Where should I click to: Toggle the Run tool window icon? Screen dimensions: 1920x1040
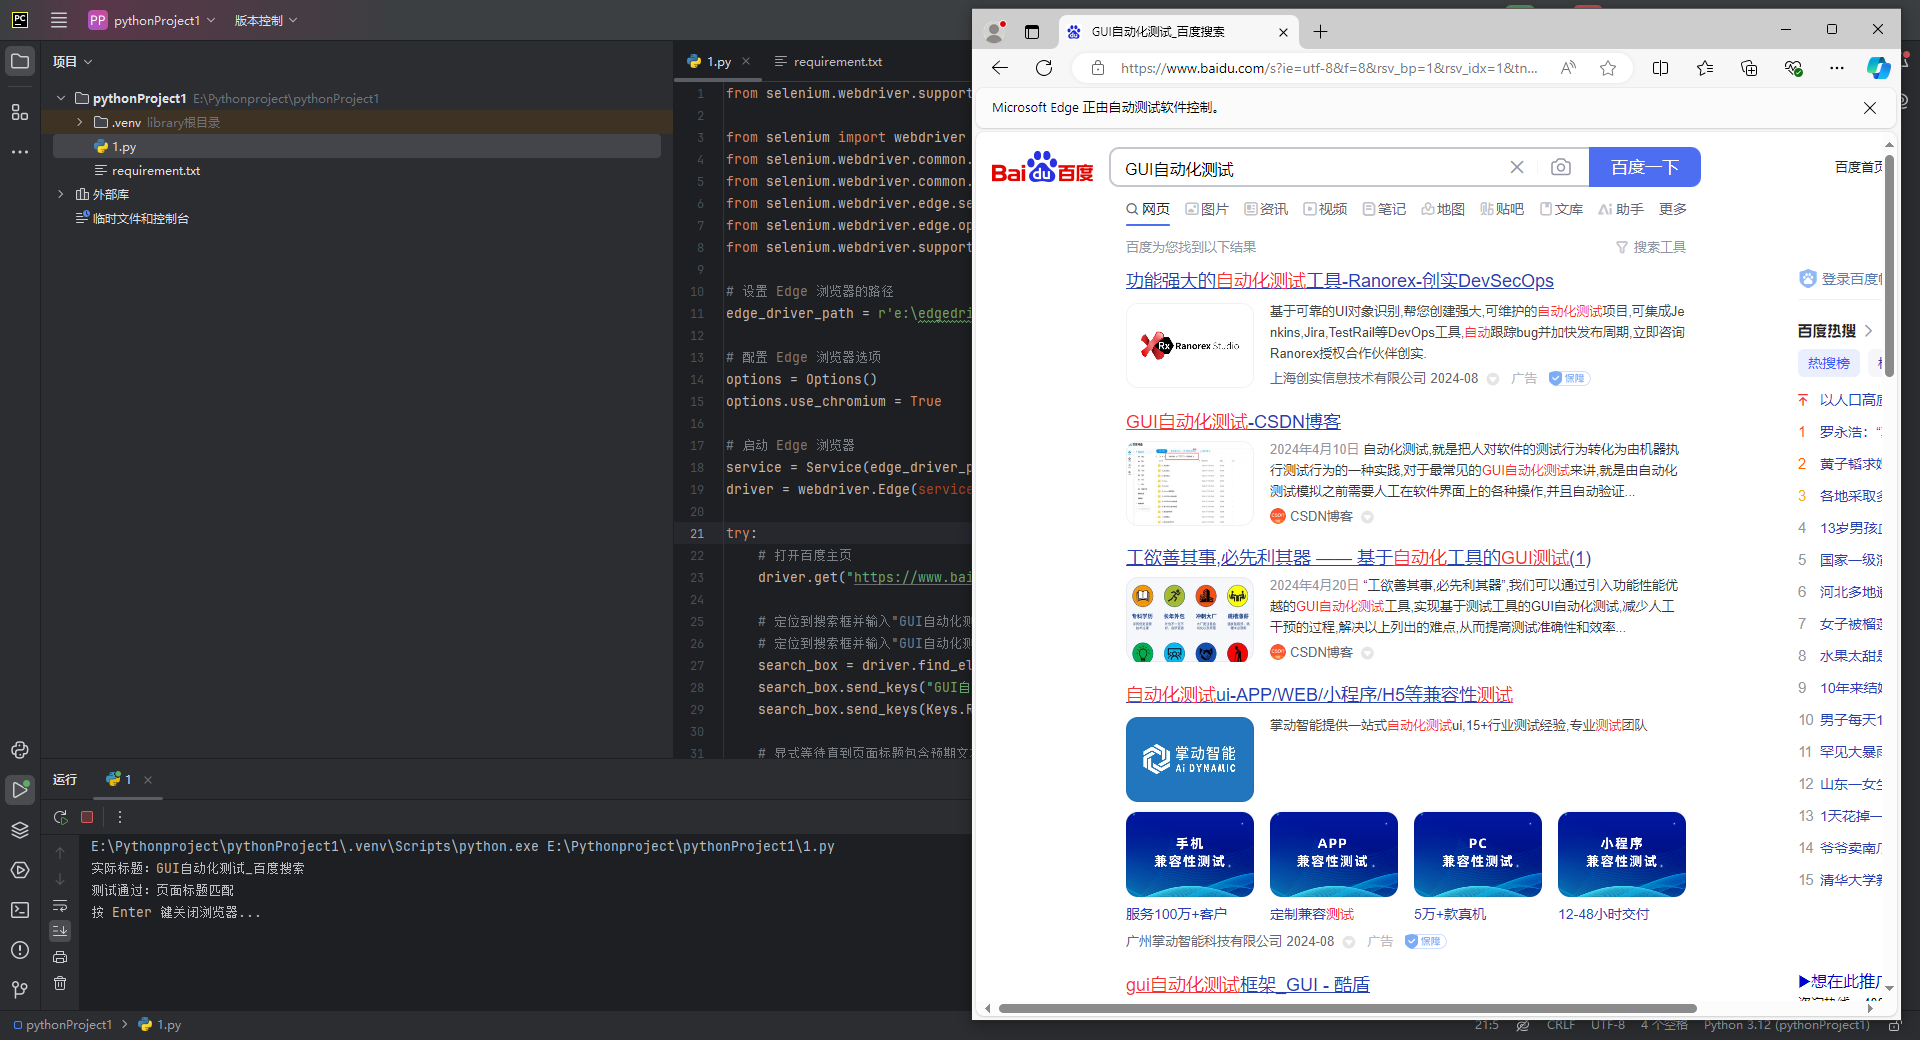pos(20,790)
